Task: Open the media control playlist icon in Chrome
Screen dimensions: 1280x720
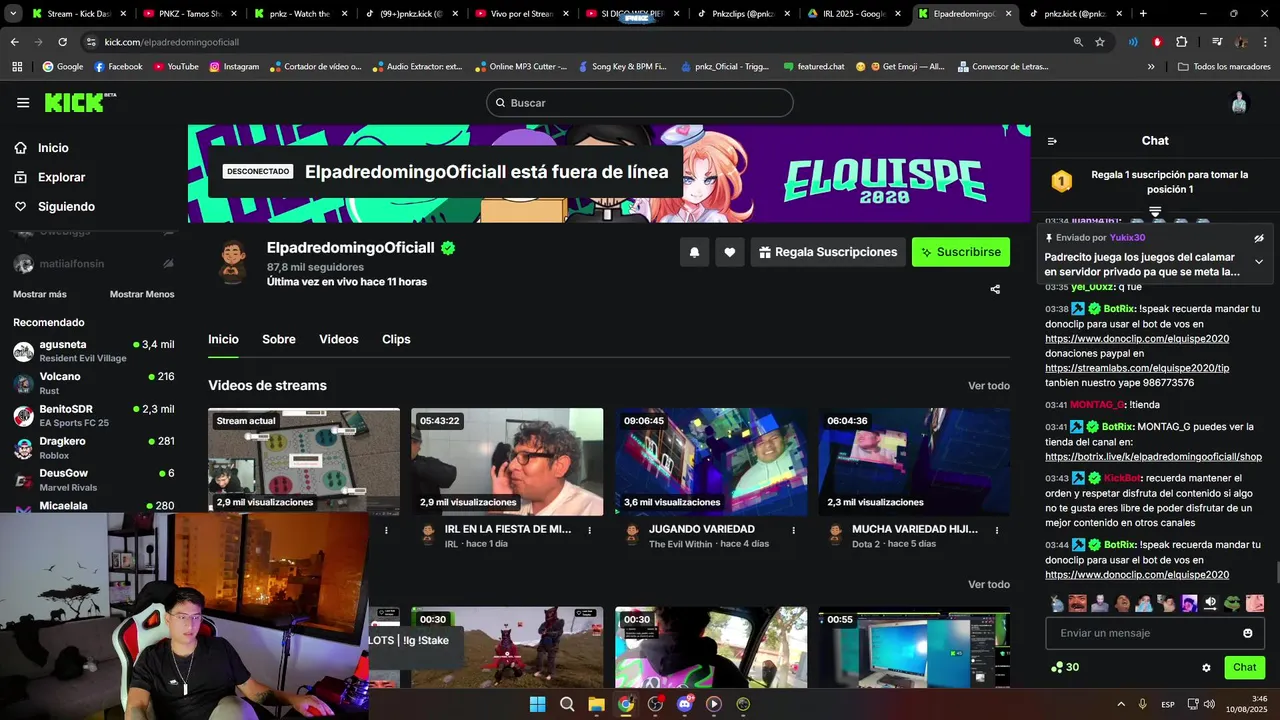Action: pos(1217,42)
